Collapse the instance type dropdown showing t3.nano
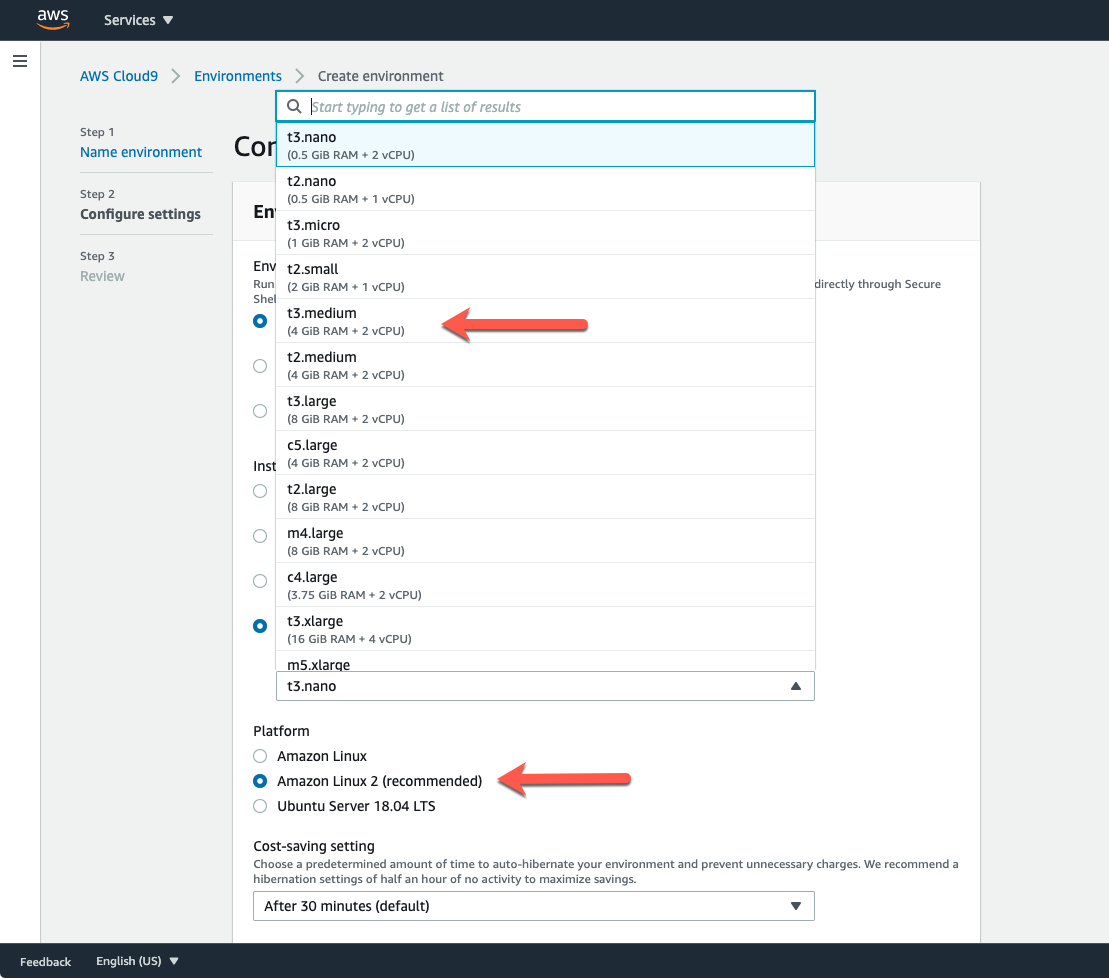 pos(545,686)
